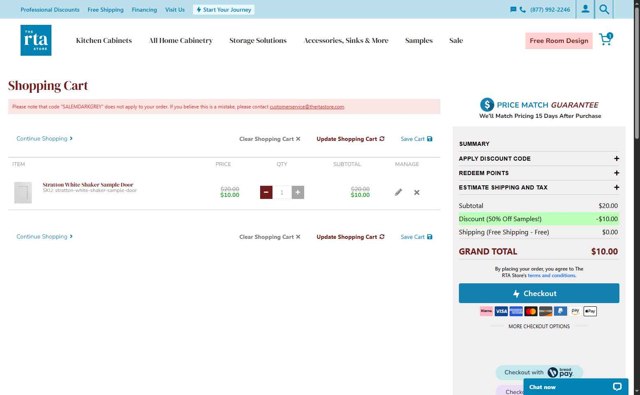Email customerservice@thertastore.com link in notice

coord(307,107)
